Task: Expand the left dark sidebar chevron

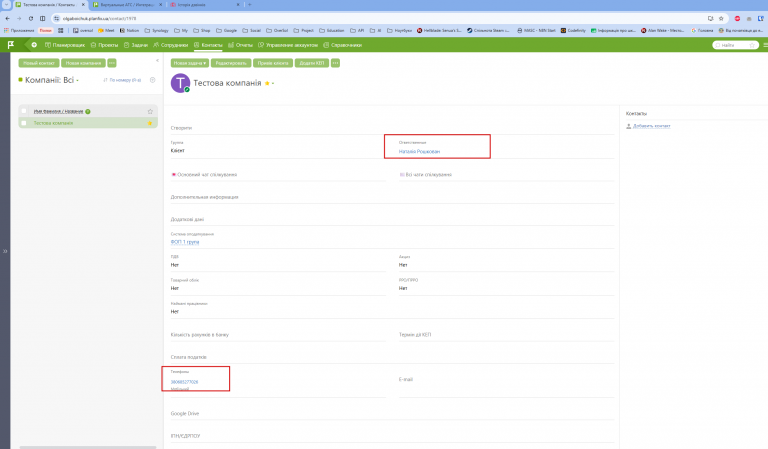Action: pyautogui.click(x=5, y=251)
